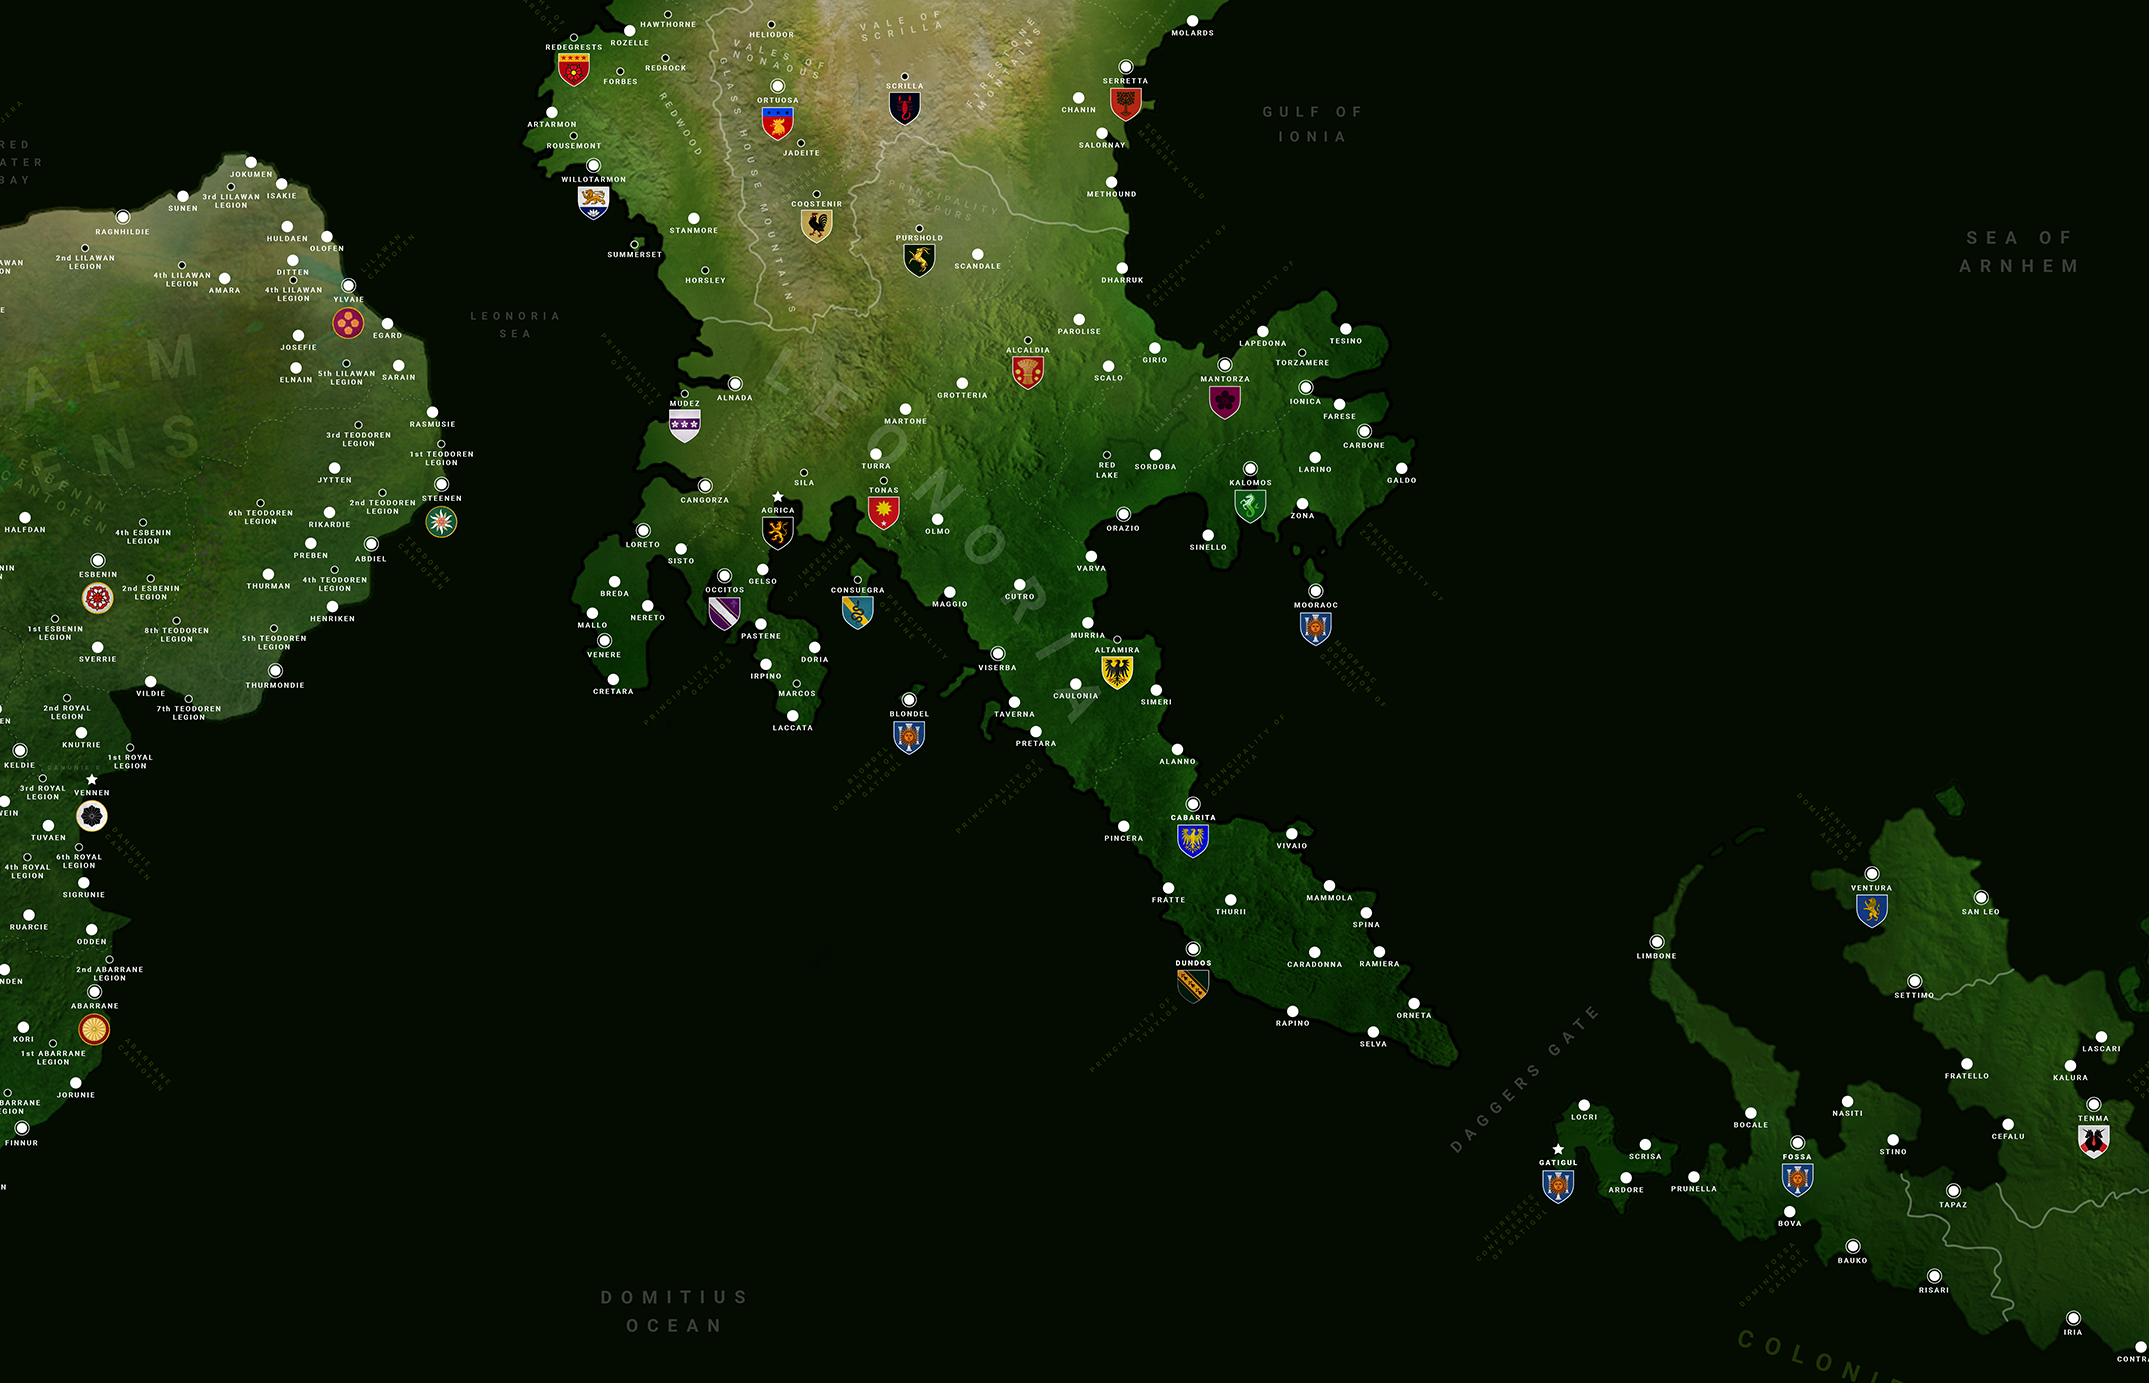Screen dimensions: 2149x1383
Task: Click the Serretta red tree crest
Action: pyautogui.click(x=1126, y=103)
